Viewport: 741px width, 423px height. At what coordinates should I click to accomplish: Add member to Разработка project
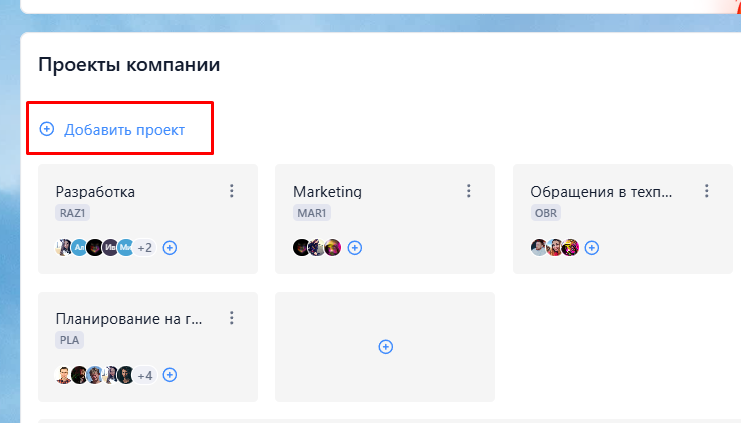click(170, 248)
